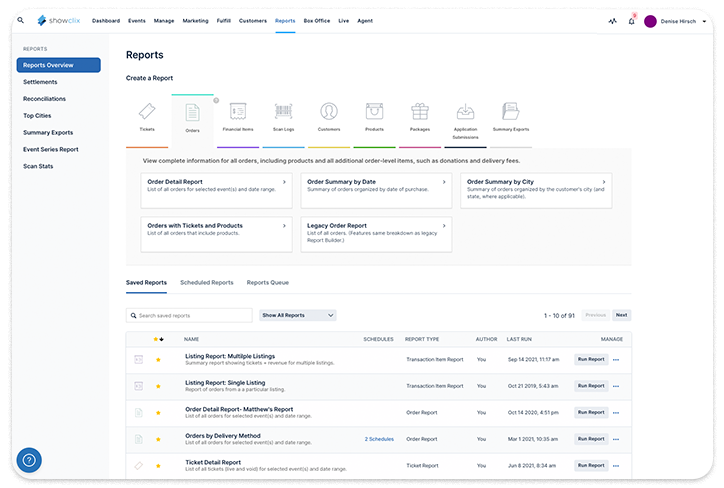The width and height of the screenshot is (724, 488).
Task: Select the Customers report category icon
Action: click(329, 111)
